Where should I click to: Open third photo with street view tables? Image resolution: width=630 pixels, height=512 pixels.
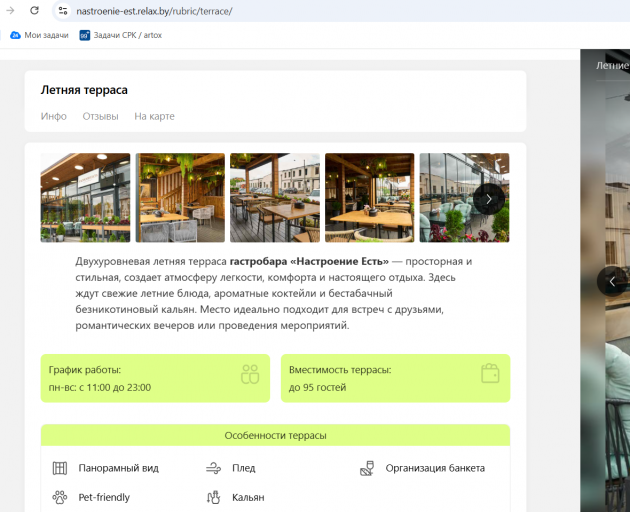pyautogui.click(x=275, y=198)
